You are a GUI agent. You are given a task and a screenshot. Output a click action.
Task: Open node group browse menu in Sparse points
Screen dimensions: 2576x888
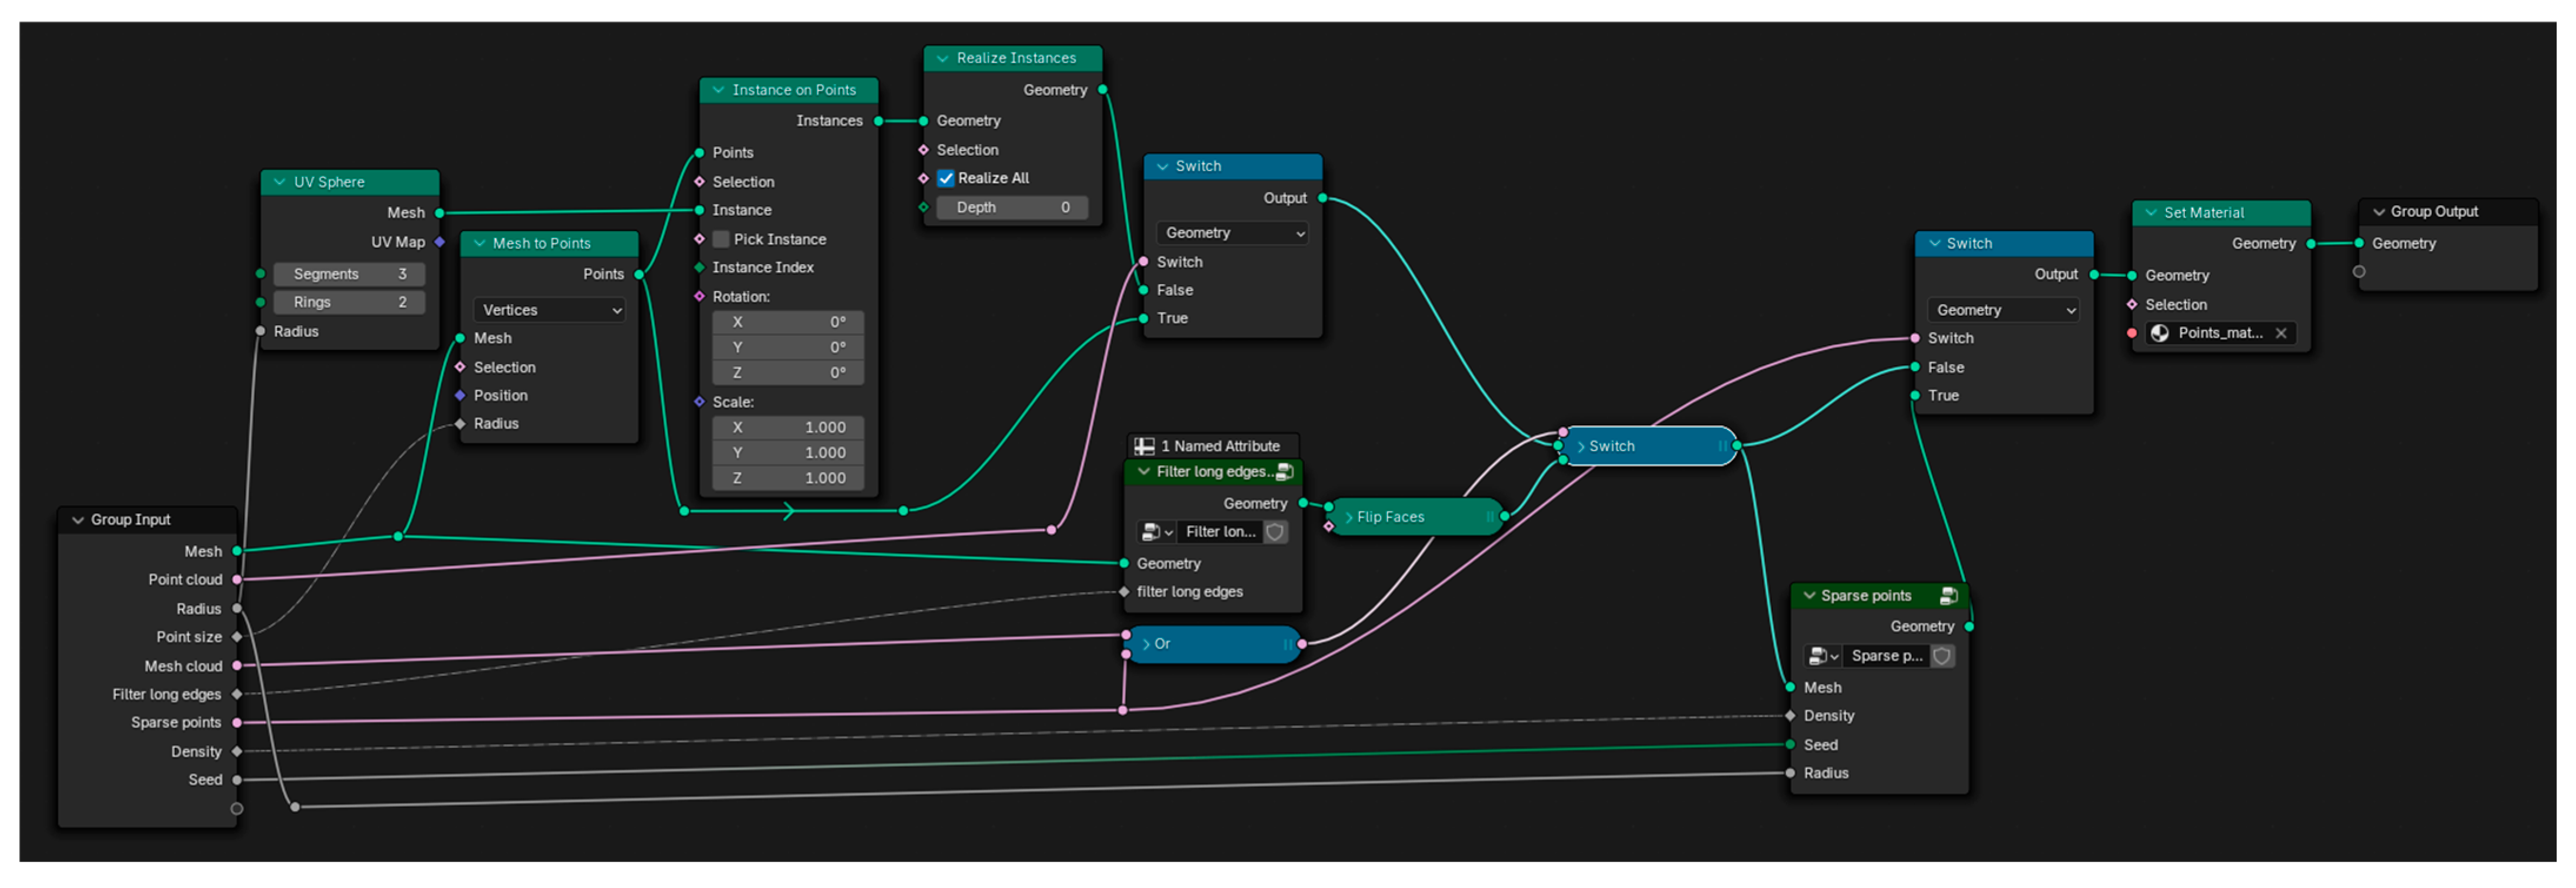coord(1823,657)
